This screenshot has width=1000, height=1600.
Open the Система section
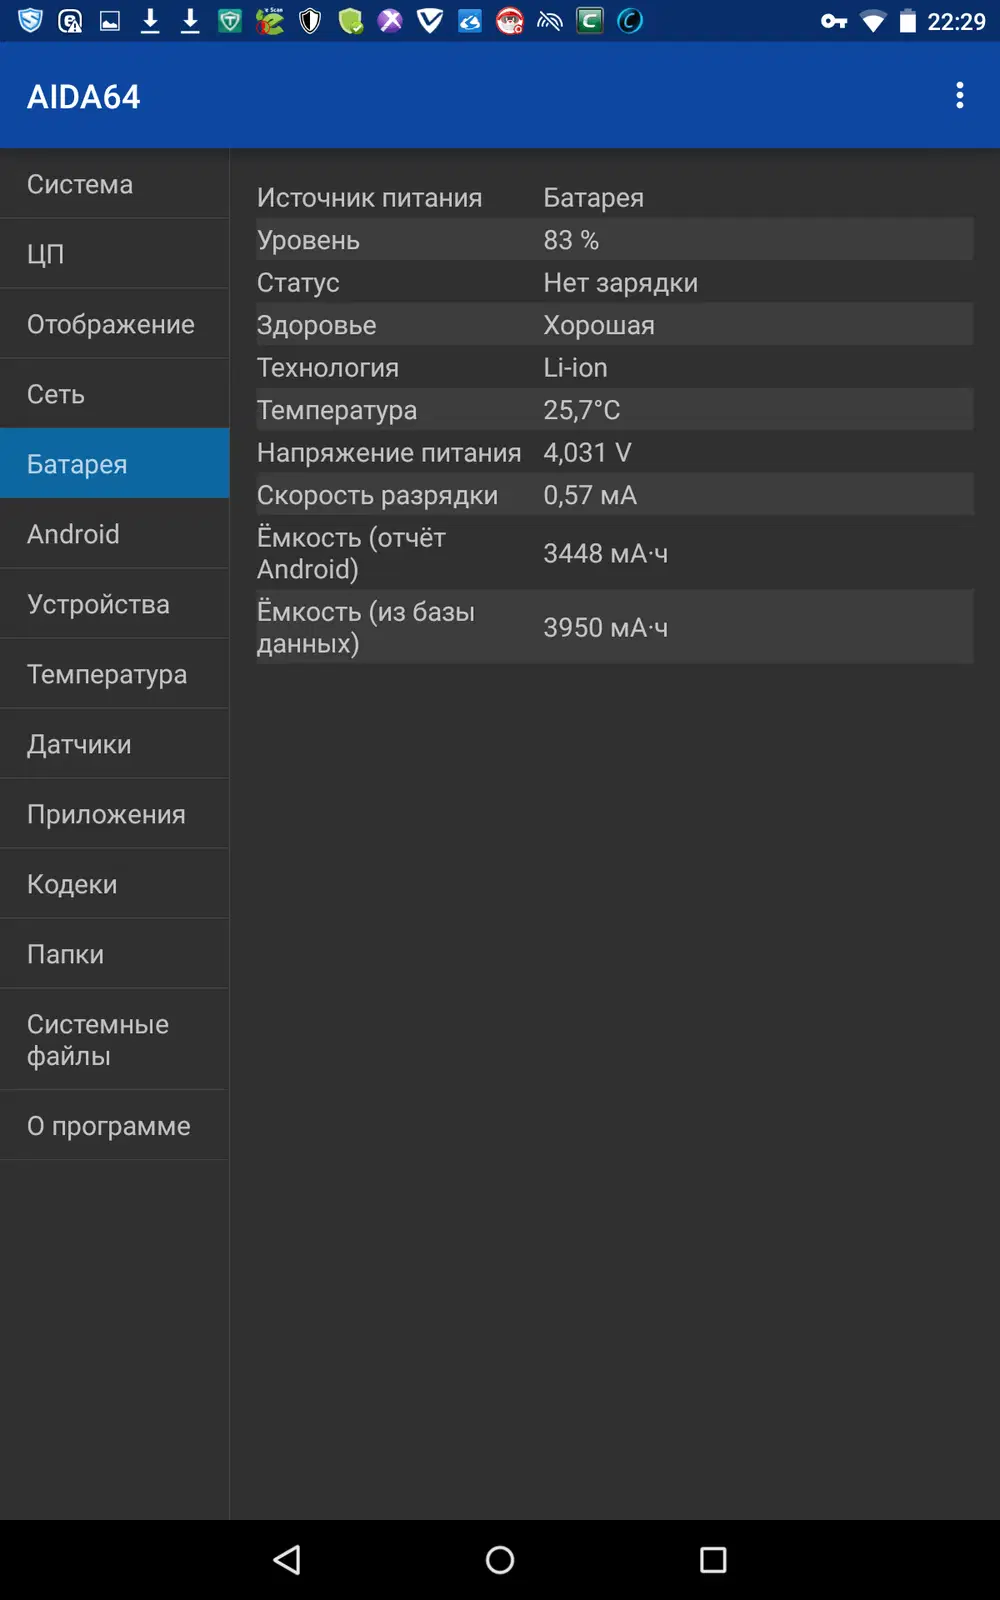pos(114,184)
